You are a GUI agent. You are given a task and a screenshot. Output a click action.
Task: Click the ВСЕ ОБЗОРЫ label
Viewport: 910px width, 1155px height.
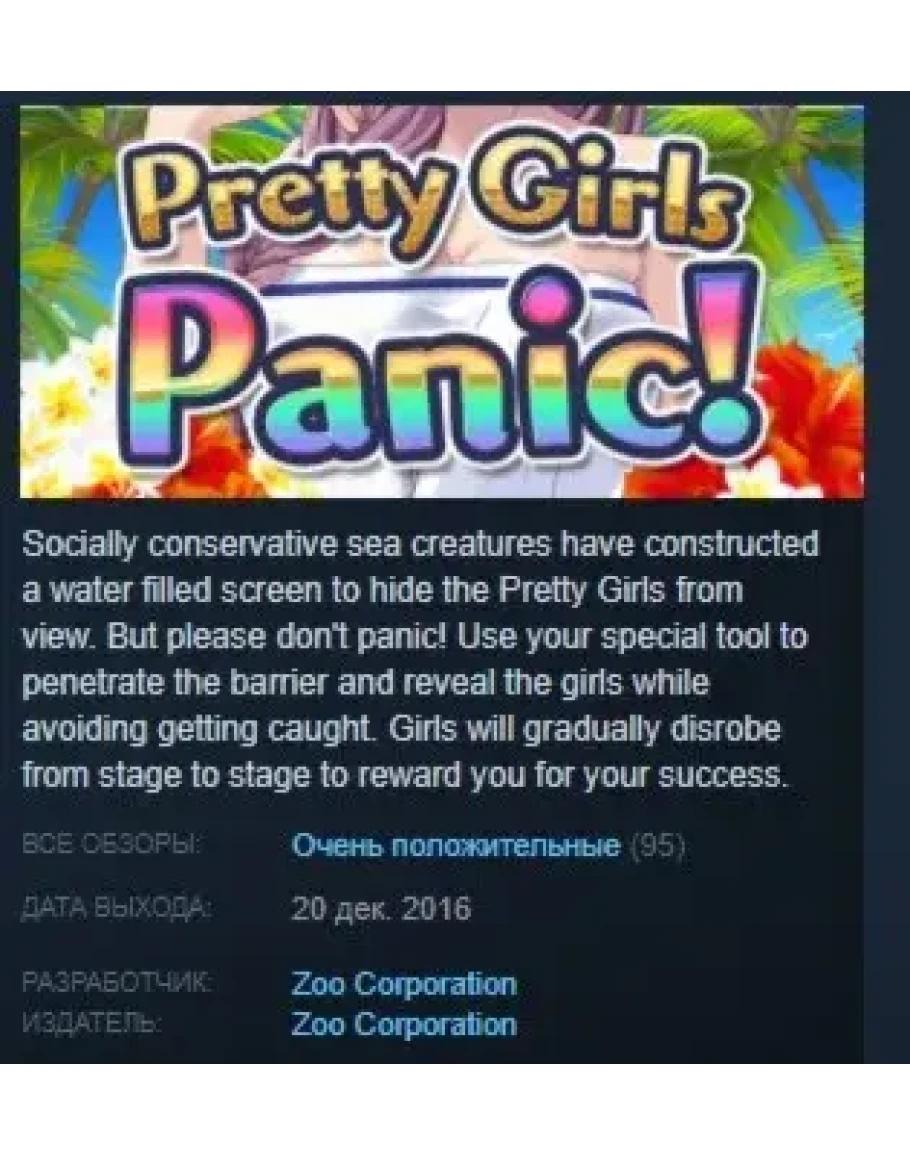pos(110,844)
